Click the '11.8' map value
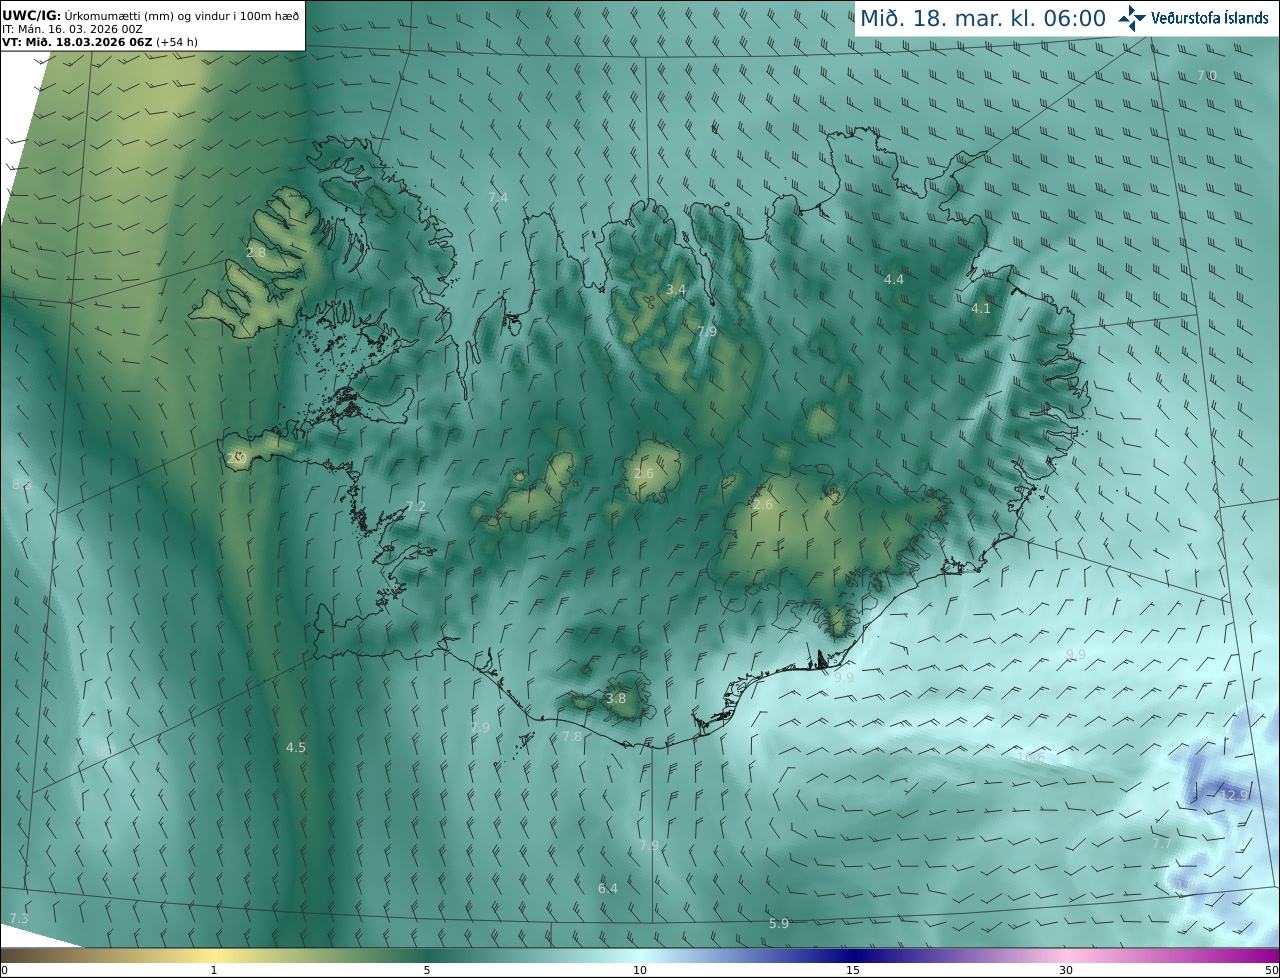The image size is (1280, 978). [x=1182, y=885]
